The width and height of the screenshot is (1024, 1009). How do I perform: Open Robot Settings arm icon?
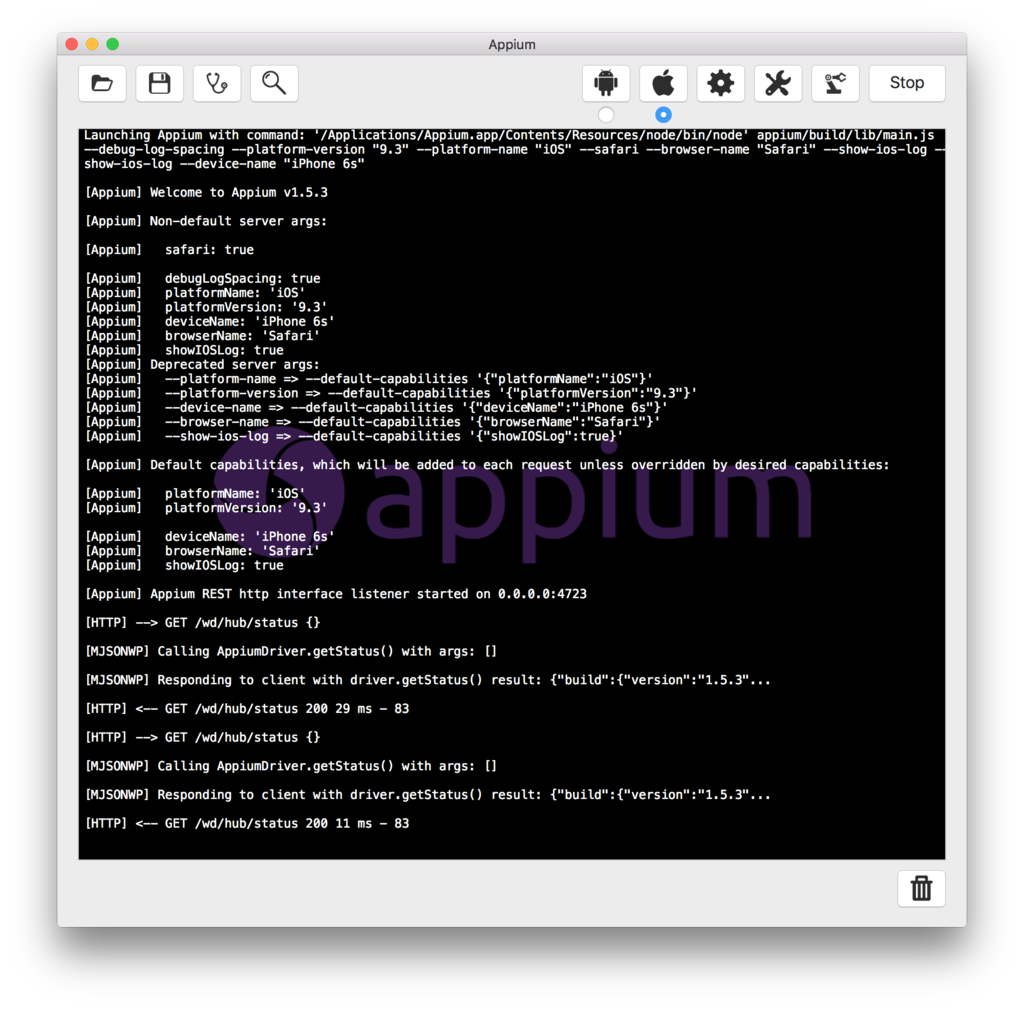(x=835, y=83)
